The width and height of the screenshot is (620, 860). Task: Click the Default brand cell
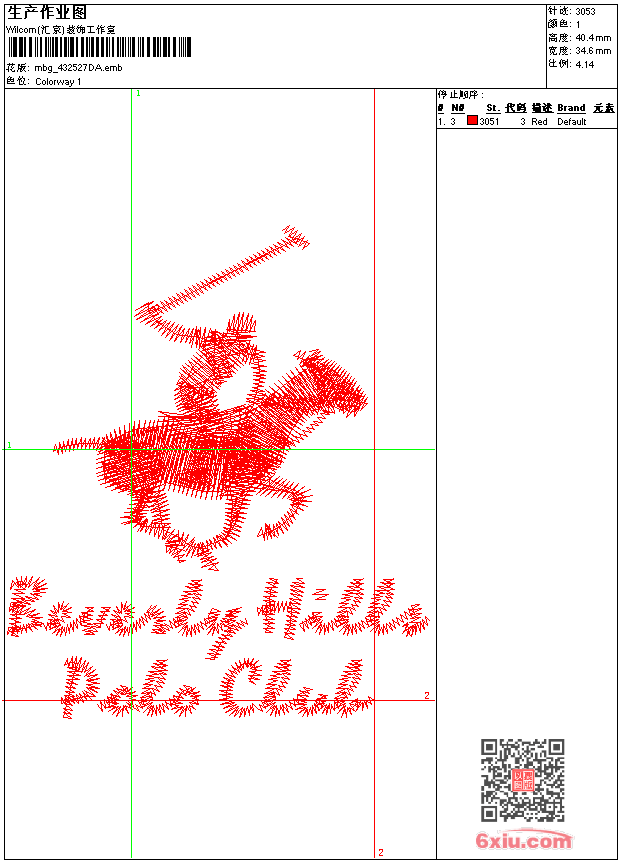tap(572, 122)
